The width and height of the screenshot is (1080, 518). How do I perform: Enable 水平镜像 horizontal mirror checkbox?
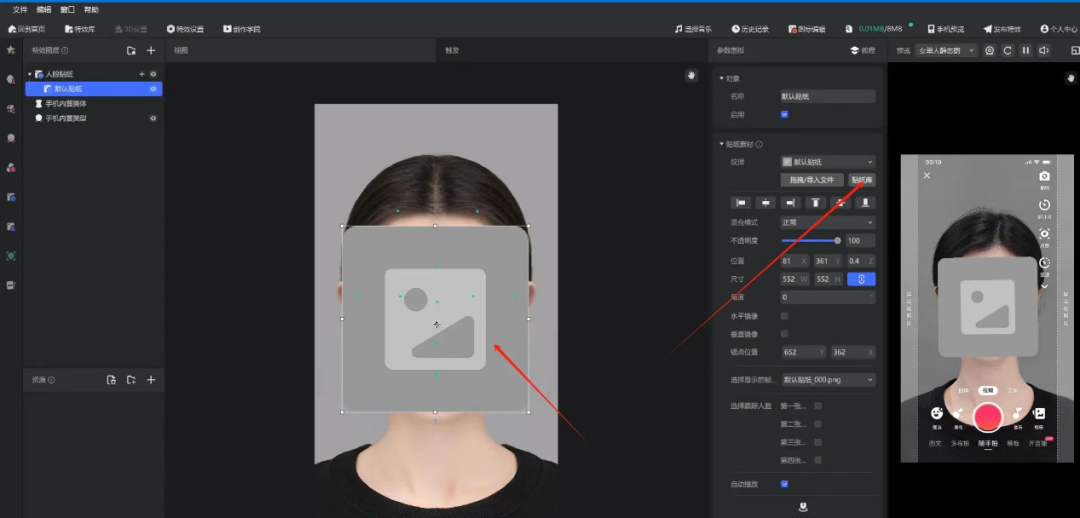[x=784, y=316]
